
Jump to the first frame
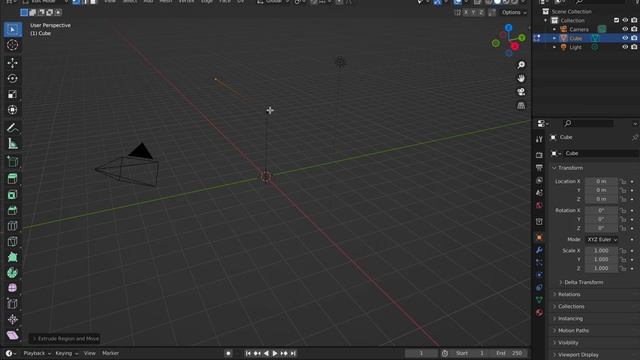click(248, 353)
